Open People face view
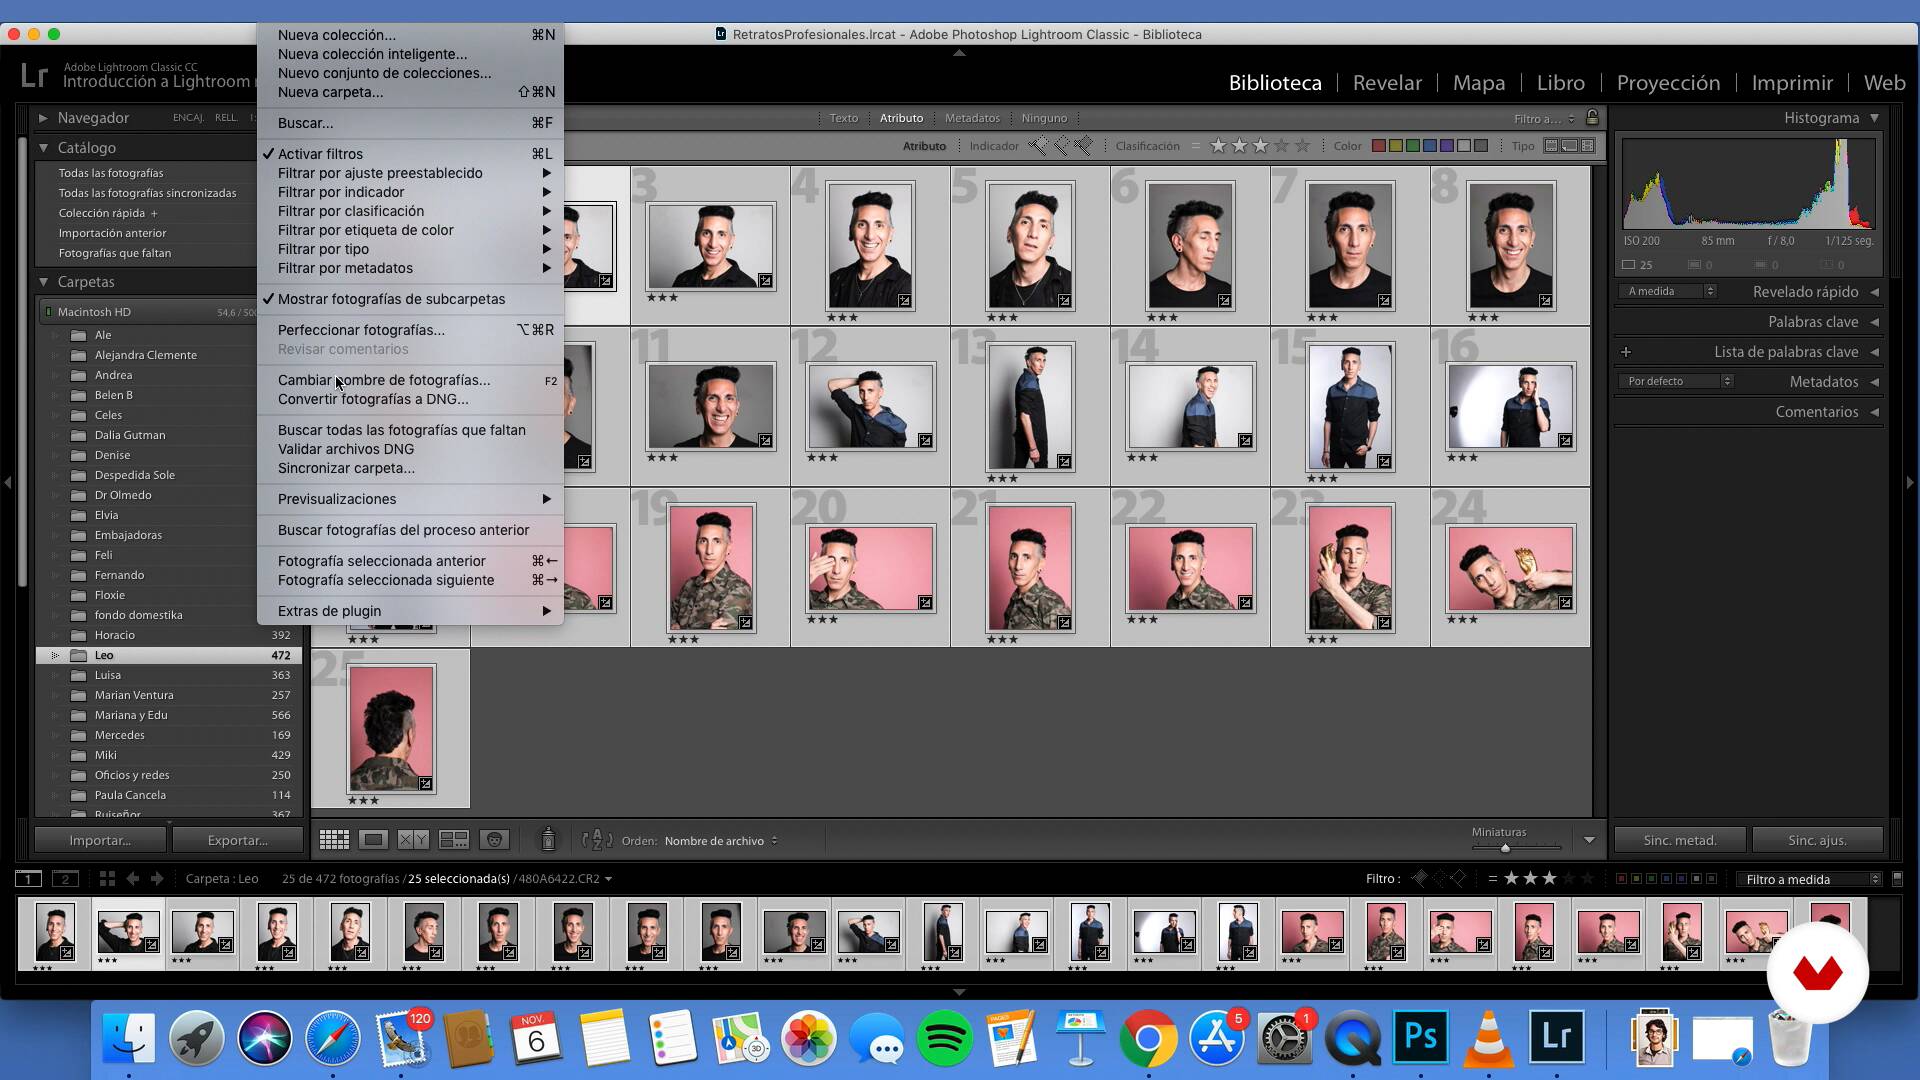This screenshot has width=1920, height=1080. click(494, 840)
